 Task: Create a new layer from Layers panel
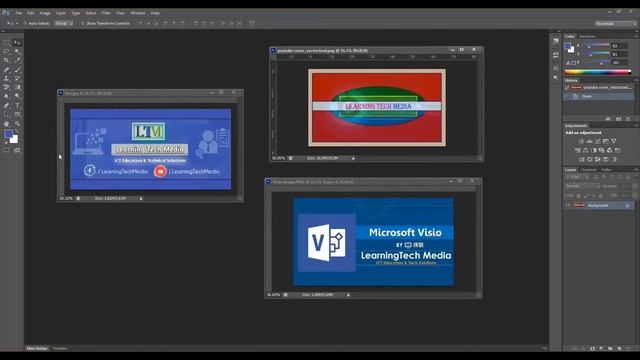click(619, 349)
